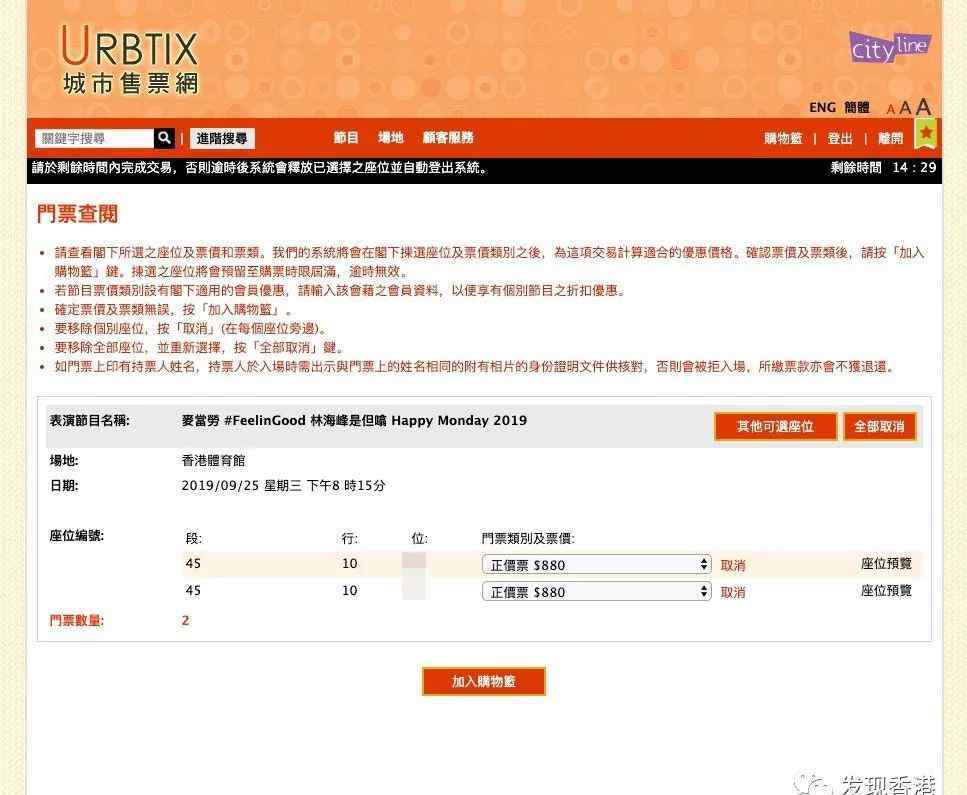Click the ticket quantity value 2
Screen dimensions: 967x795
point(186,620)
